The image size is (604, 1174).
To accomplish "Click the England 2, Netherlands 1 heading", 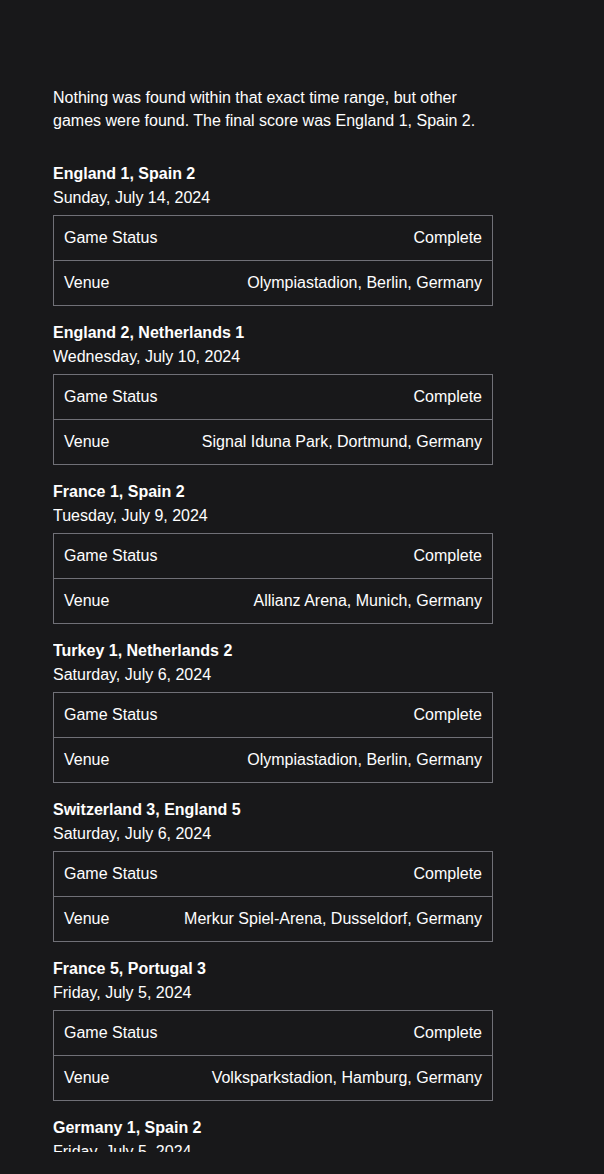I will pos(148,332).
